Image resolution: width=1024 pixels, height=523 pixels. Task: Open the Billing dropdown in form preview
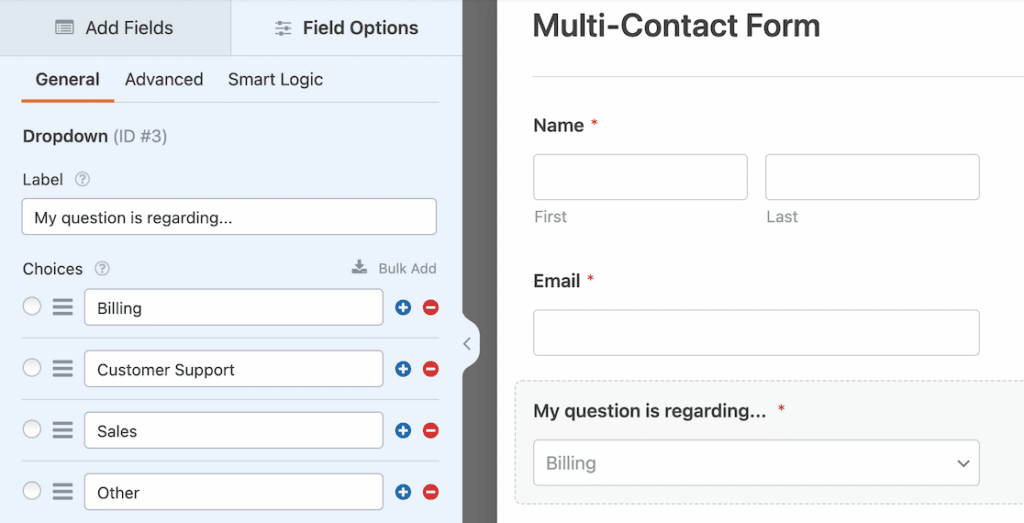[x=756, y=463]
